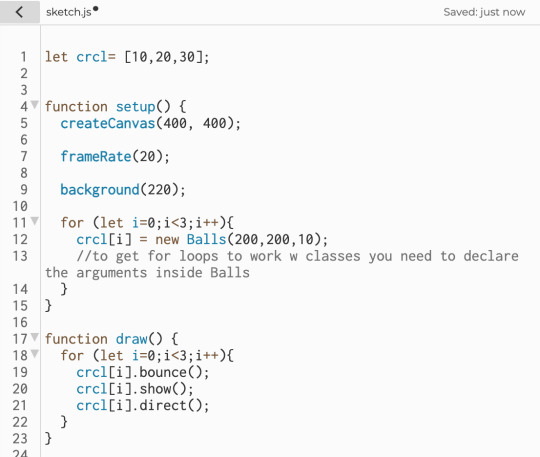This screenshot has width=540, height=457.
Task: Click the frameRate(20); statement
Action: point(115,157)
